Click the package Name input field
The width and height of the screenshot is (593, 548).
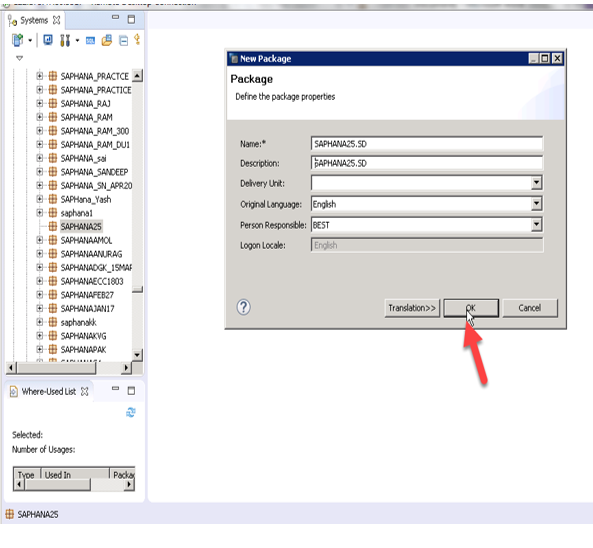click(427, 144)
